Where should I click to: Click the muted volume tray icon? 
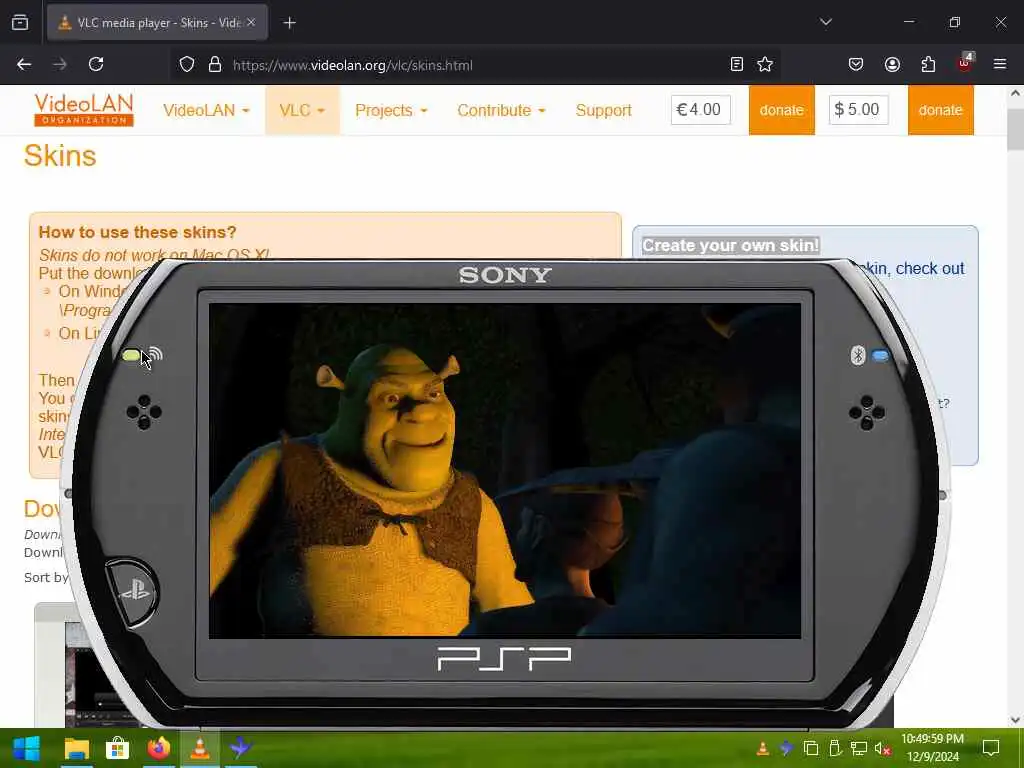(883, 748)
